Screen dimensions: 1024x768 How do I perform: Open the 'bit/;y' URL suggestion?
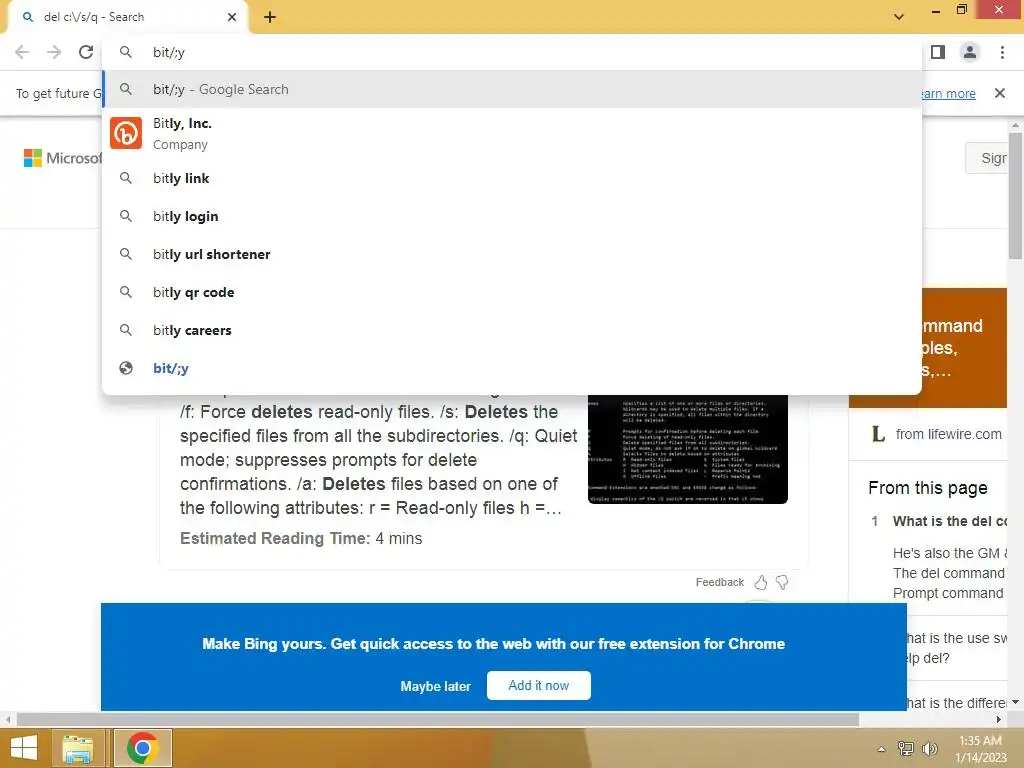pyautogui.click(x=512, y=368)
